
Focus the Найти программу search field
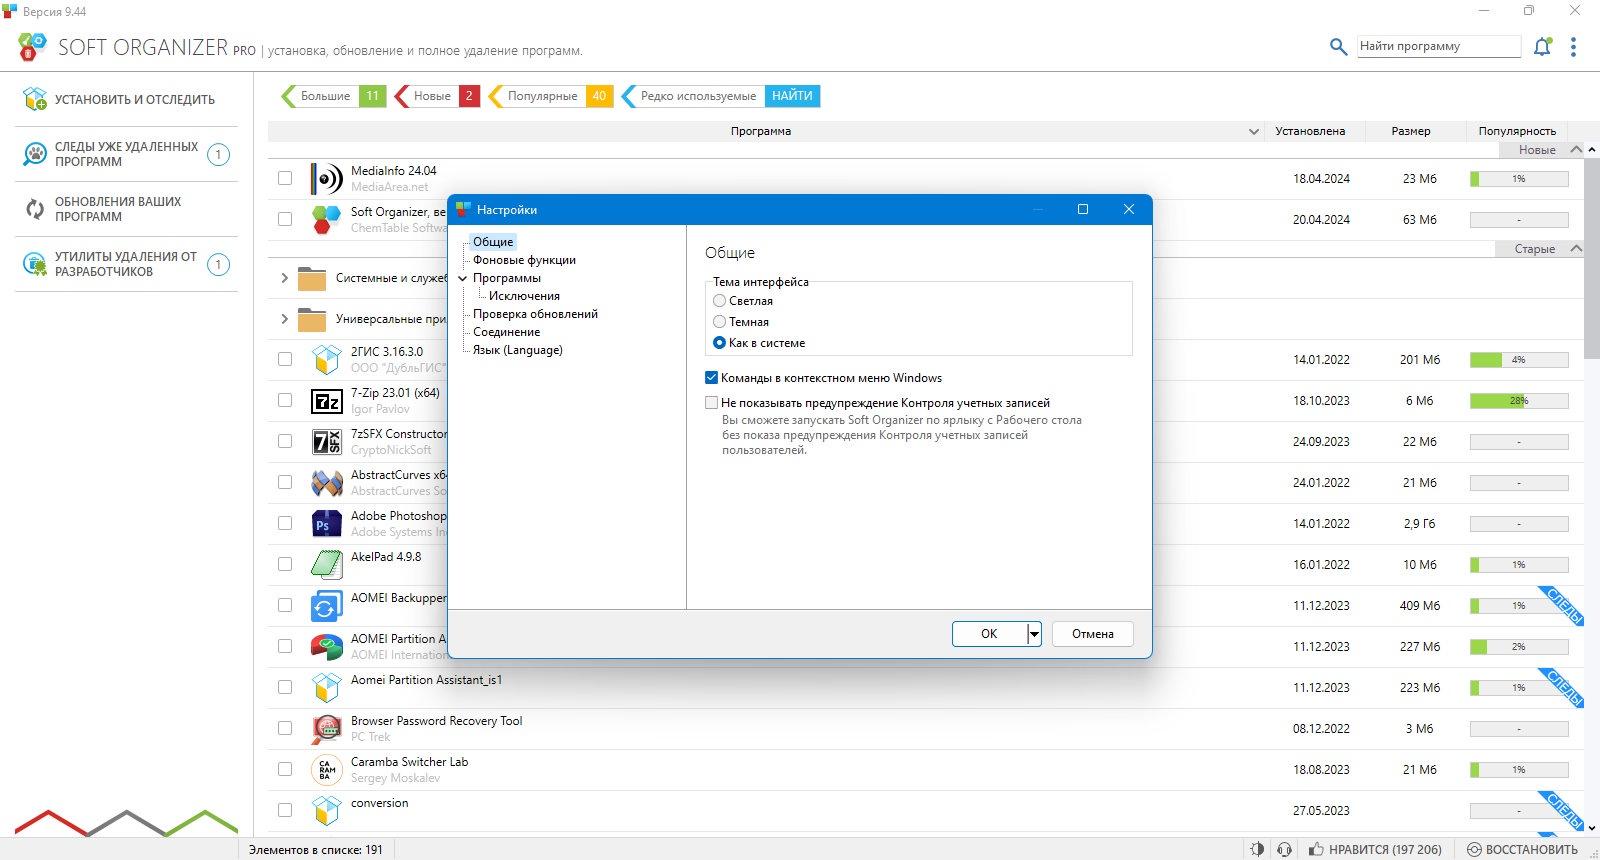(x=1439, y=46)
